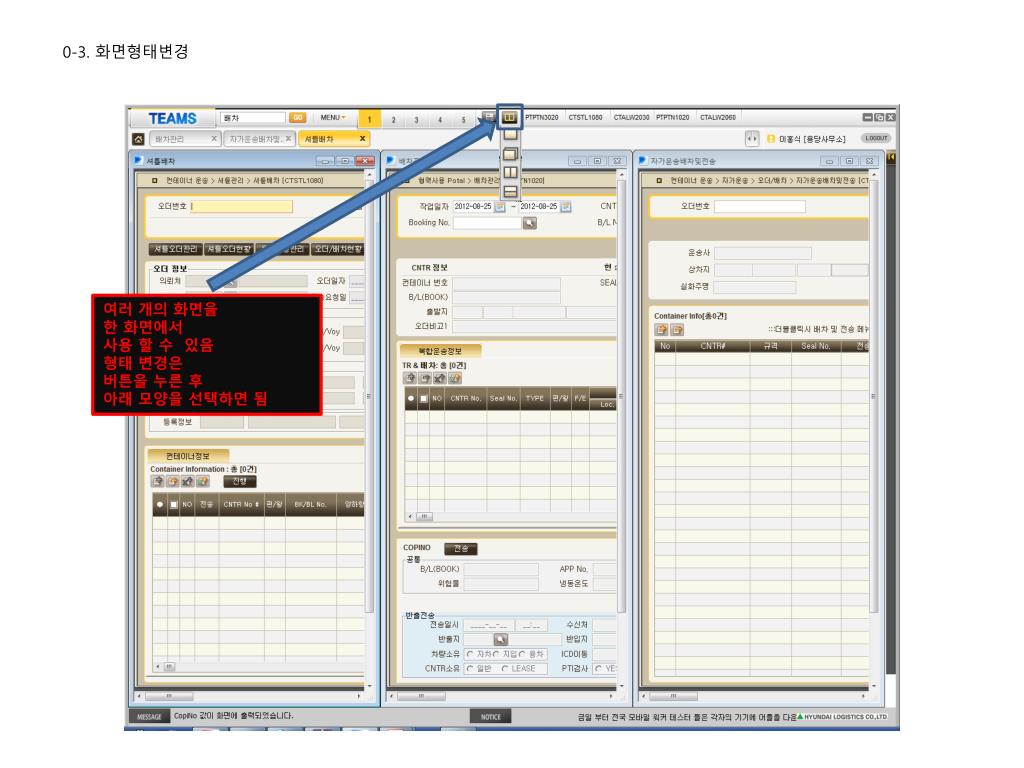The height and width of the screenshot is (768, 1024).
Task: Open the calendar icon after the end date
Action: (x=566, y=206)
